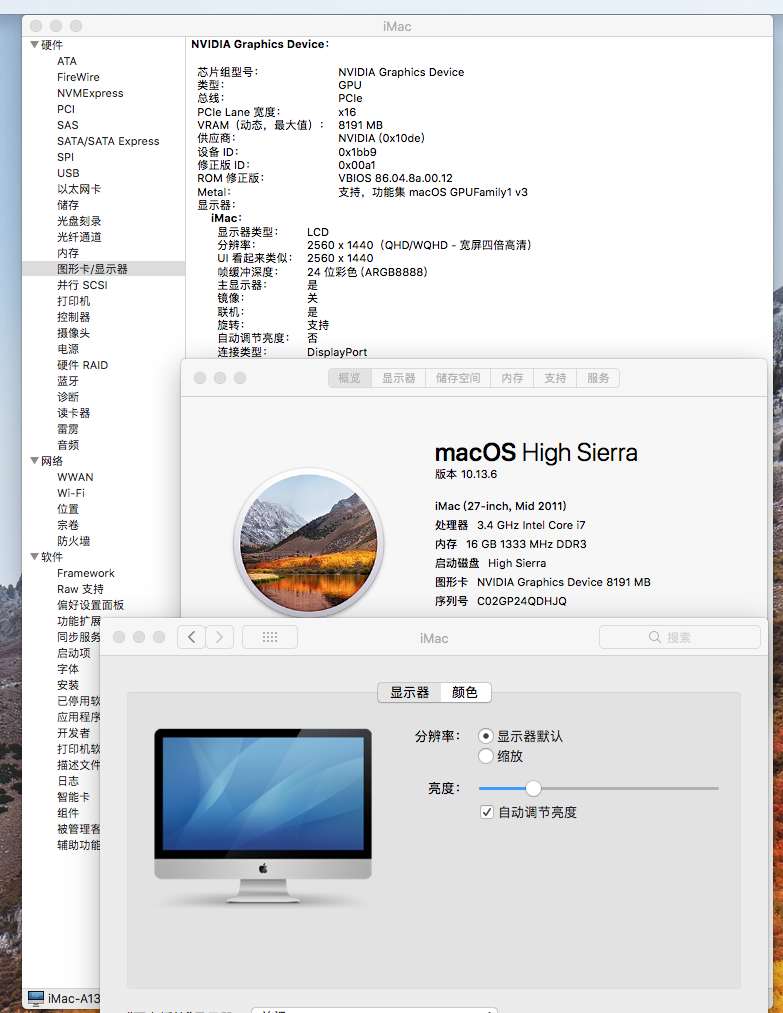Select the 显示器默认 resolution radio button

click(x=486, y=736)
